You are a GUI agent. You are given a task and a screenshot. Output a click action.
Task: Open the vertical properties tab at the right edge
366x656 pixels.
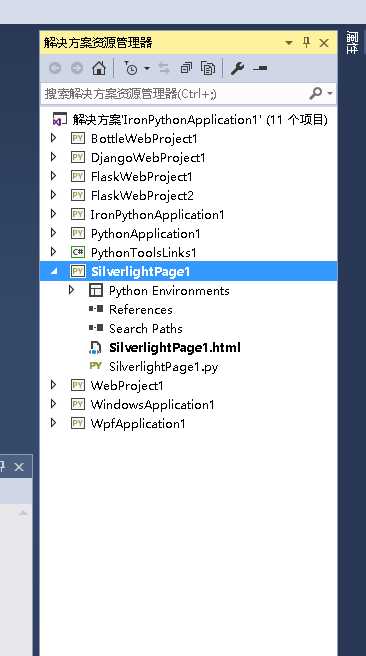(x=352, y=42)
